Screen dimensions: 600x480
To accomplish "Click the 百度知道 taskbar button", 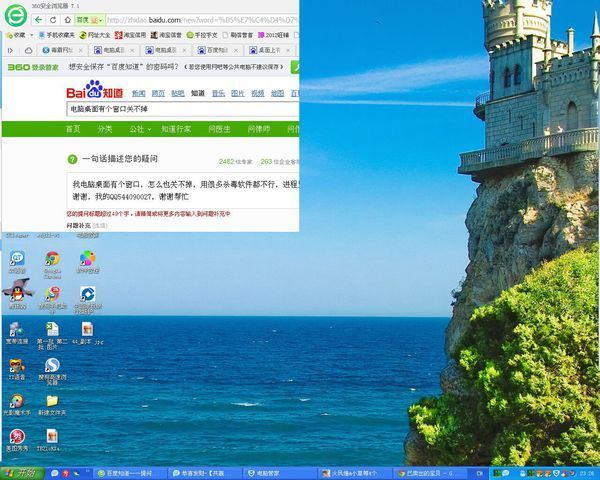I will (130, 473).
